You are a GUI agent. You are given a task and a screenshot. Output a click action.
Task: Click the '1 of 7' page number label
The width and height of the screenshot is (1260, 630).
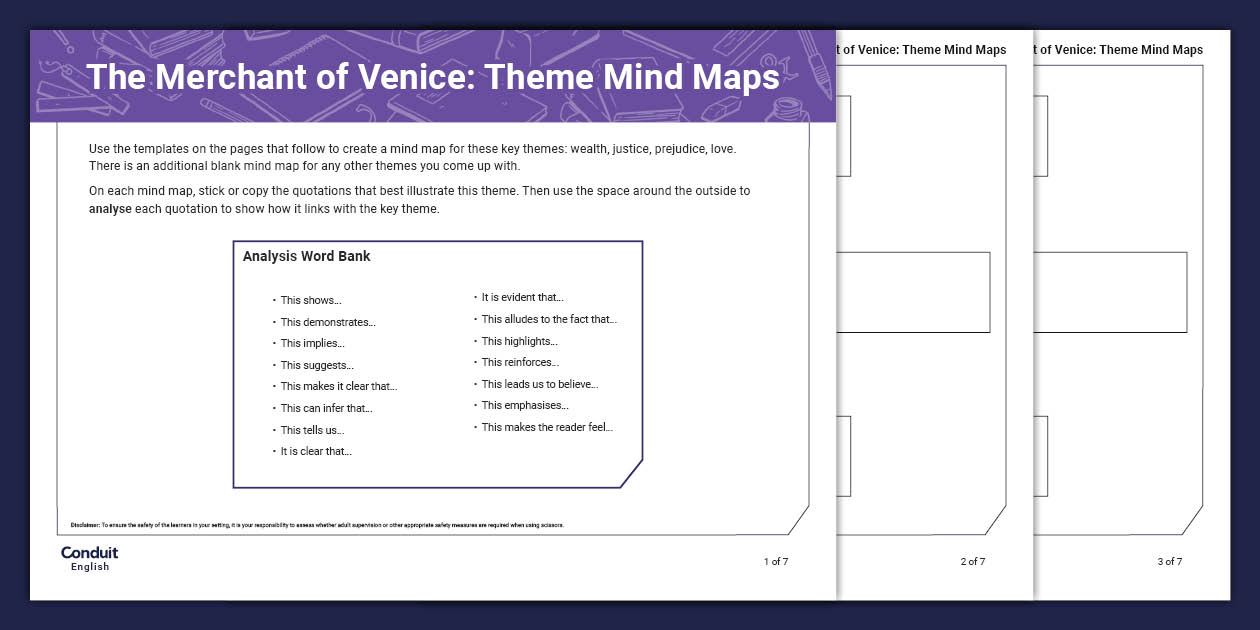pos(774,562)
